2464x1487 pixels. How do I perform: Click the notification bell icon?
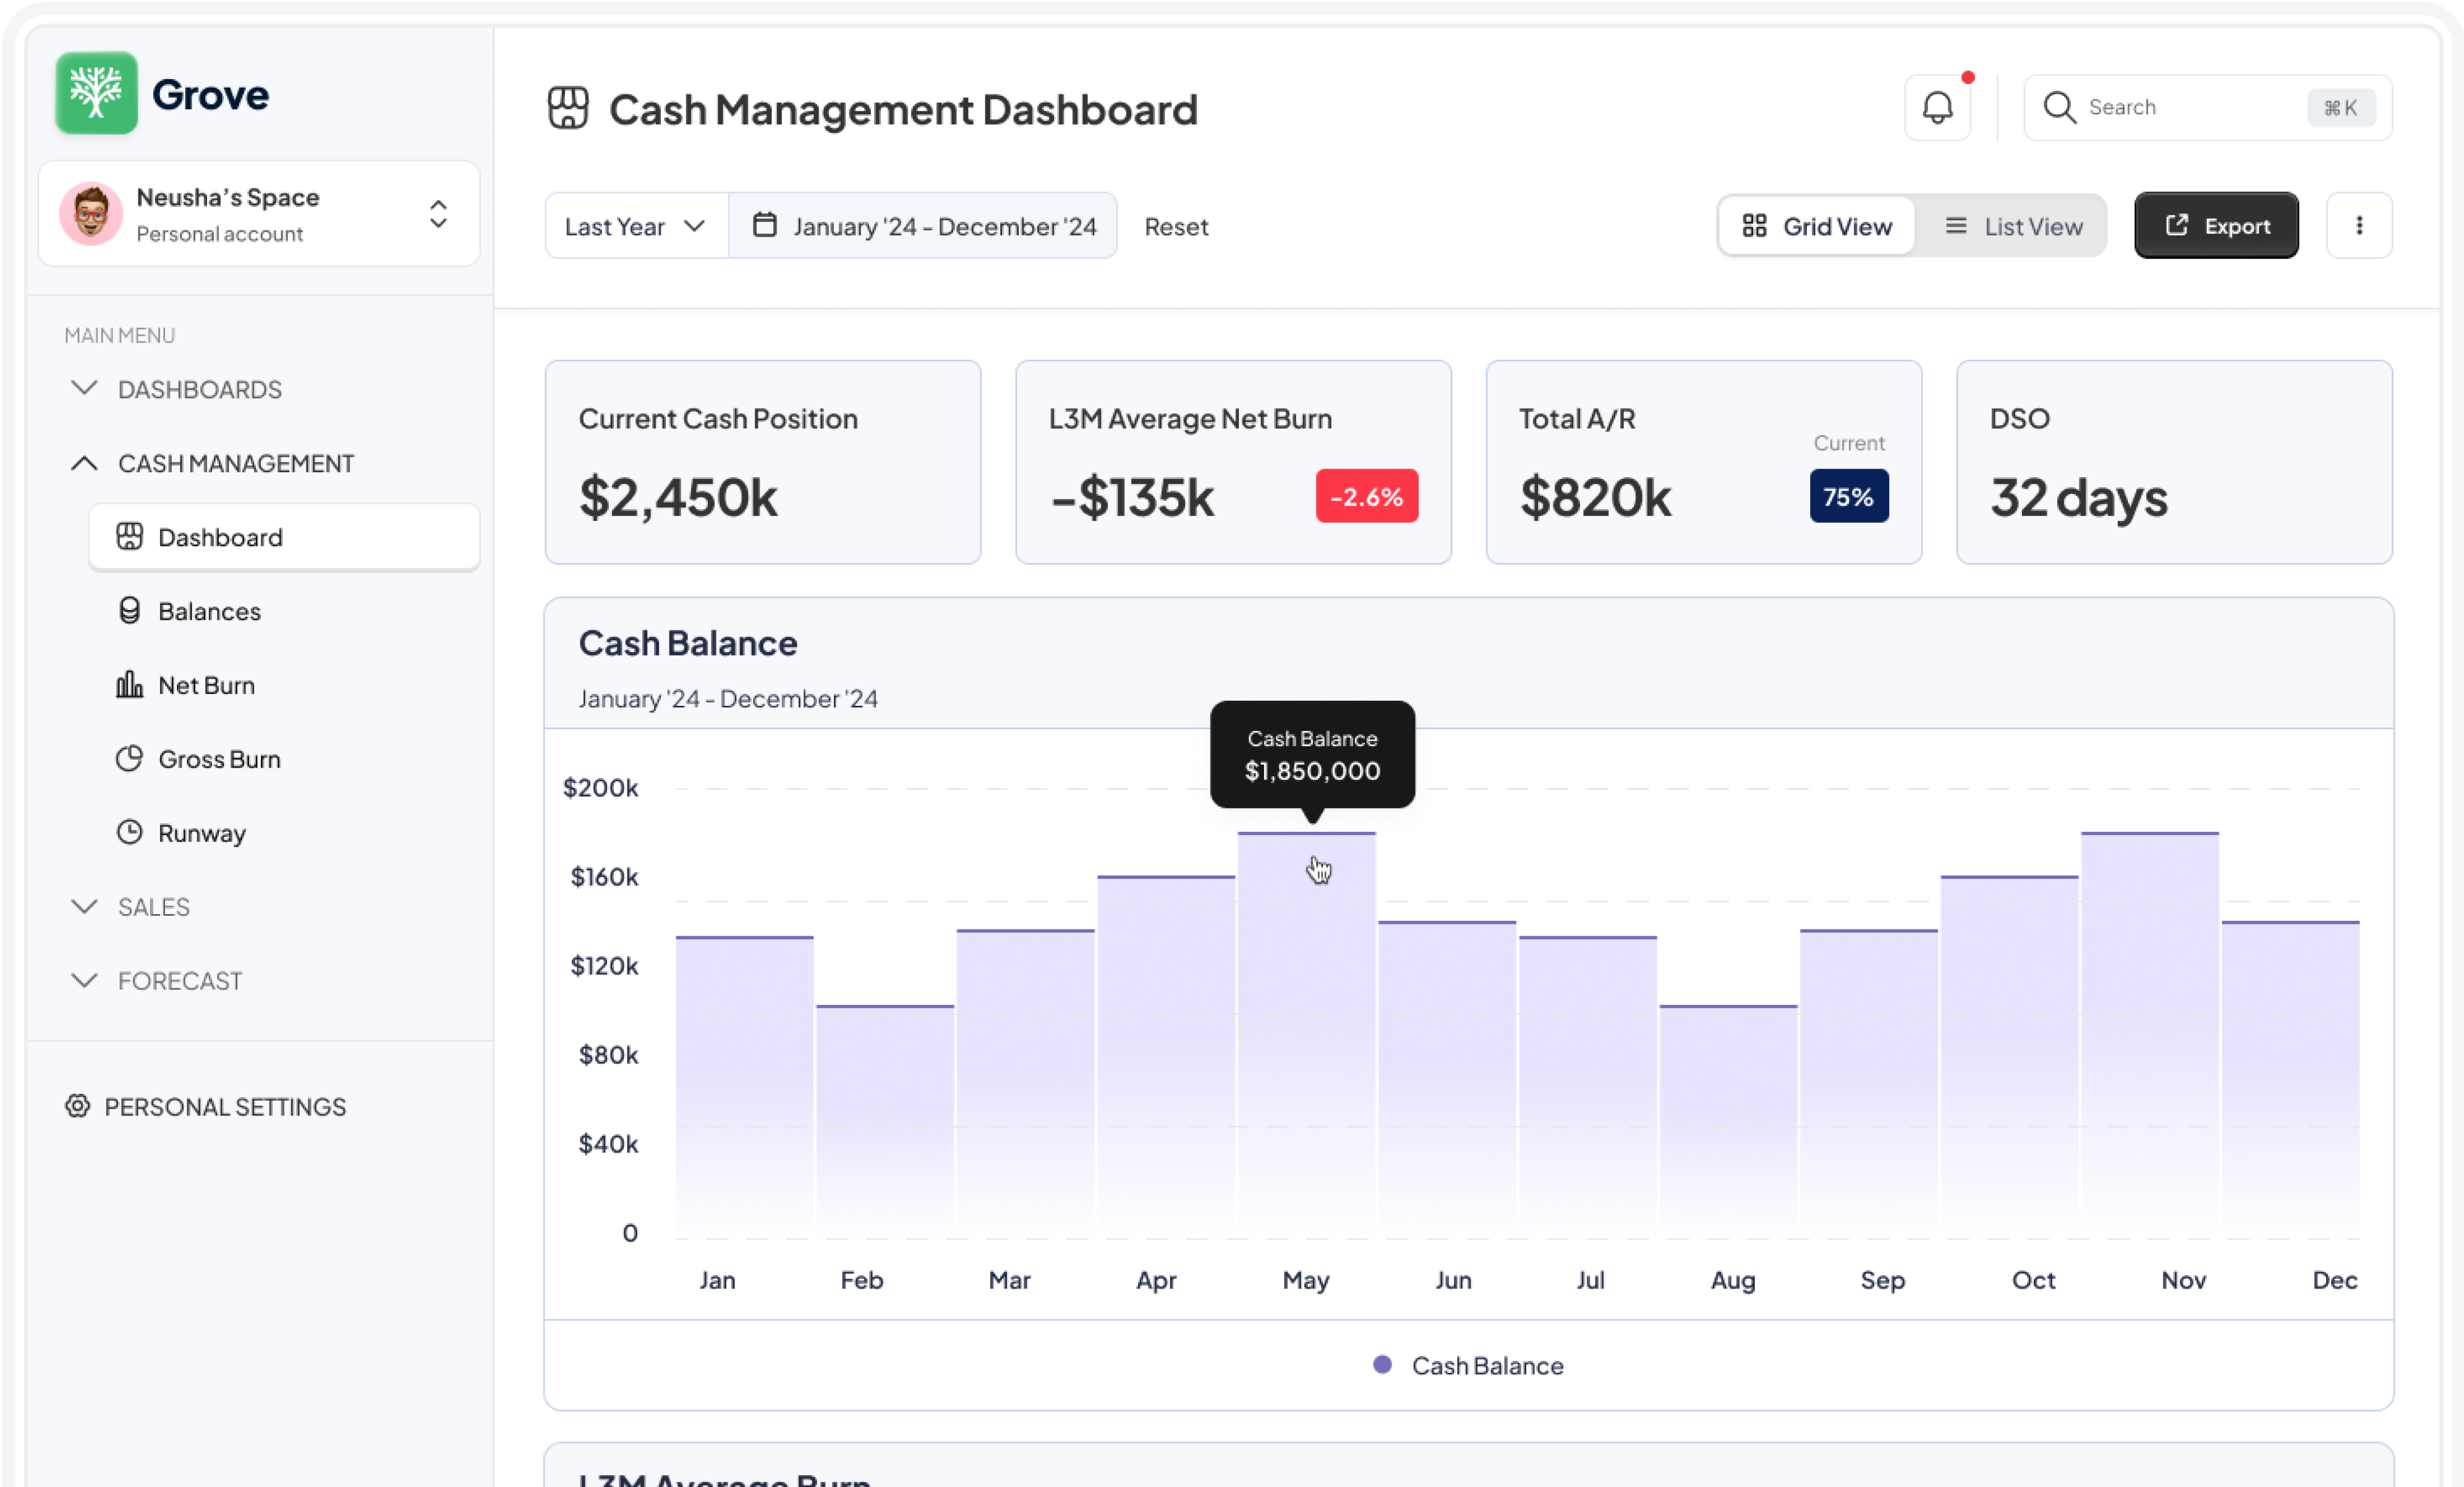coord(1937,108)
